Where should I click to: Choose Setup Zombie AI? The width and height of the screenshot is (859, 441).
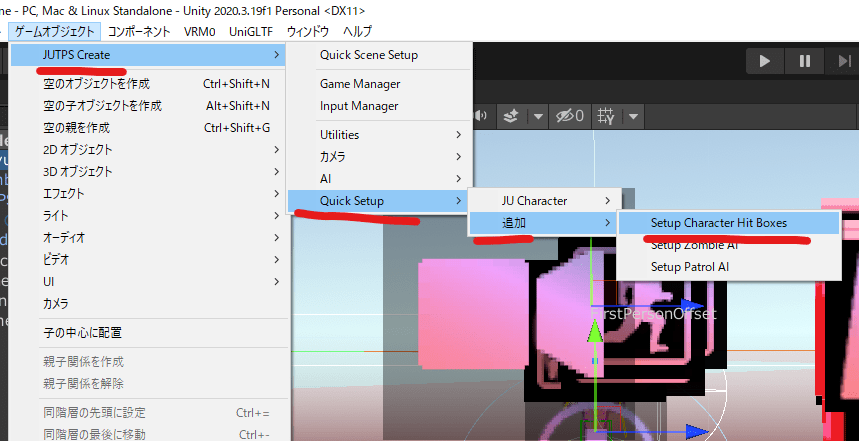[694, 245]
